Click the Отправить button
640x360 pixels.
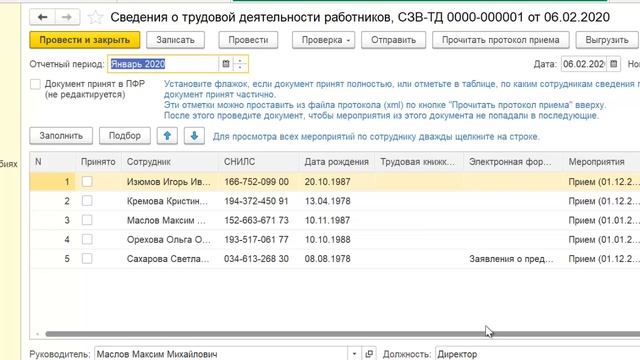tap(393, 40)
